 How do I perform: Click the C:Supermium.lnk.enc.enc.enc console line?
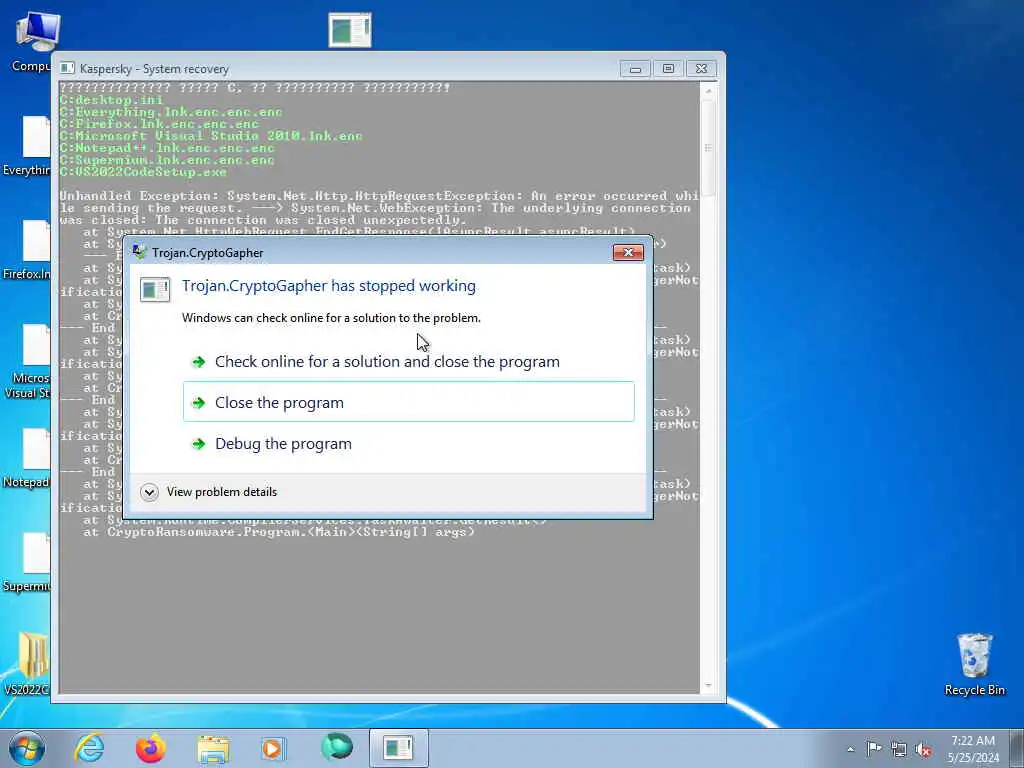point(167,160)
